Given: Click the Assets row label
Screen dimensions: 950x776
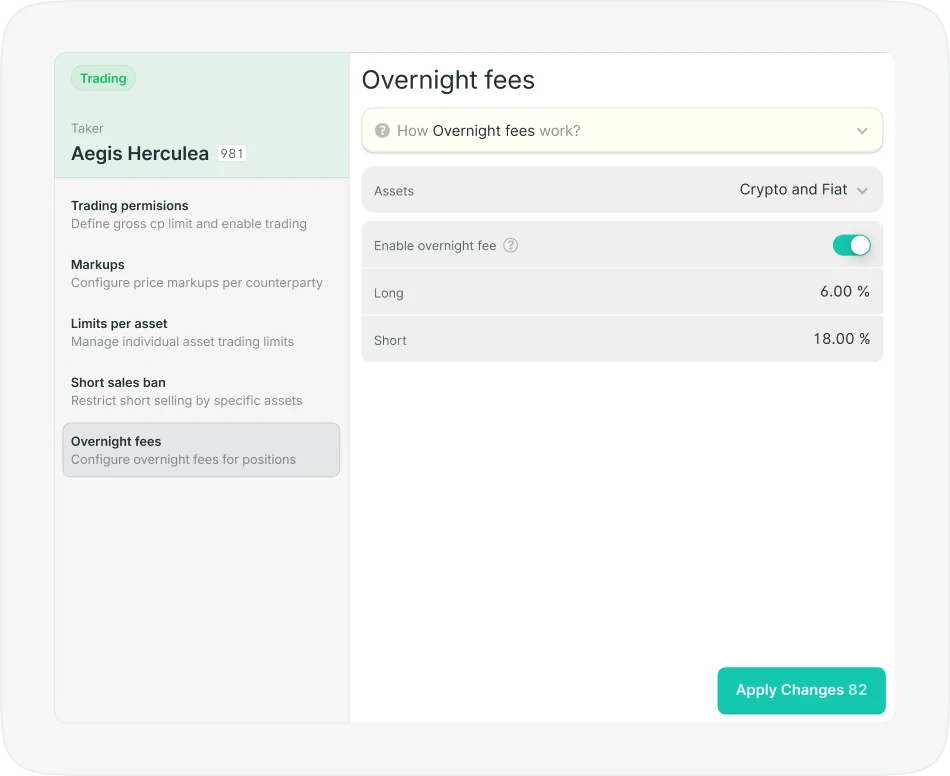Looking at the screenshot, I should point(394,191).
